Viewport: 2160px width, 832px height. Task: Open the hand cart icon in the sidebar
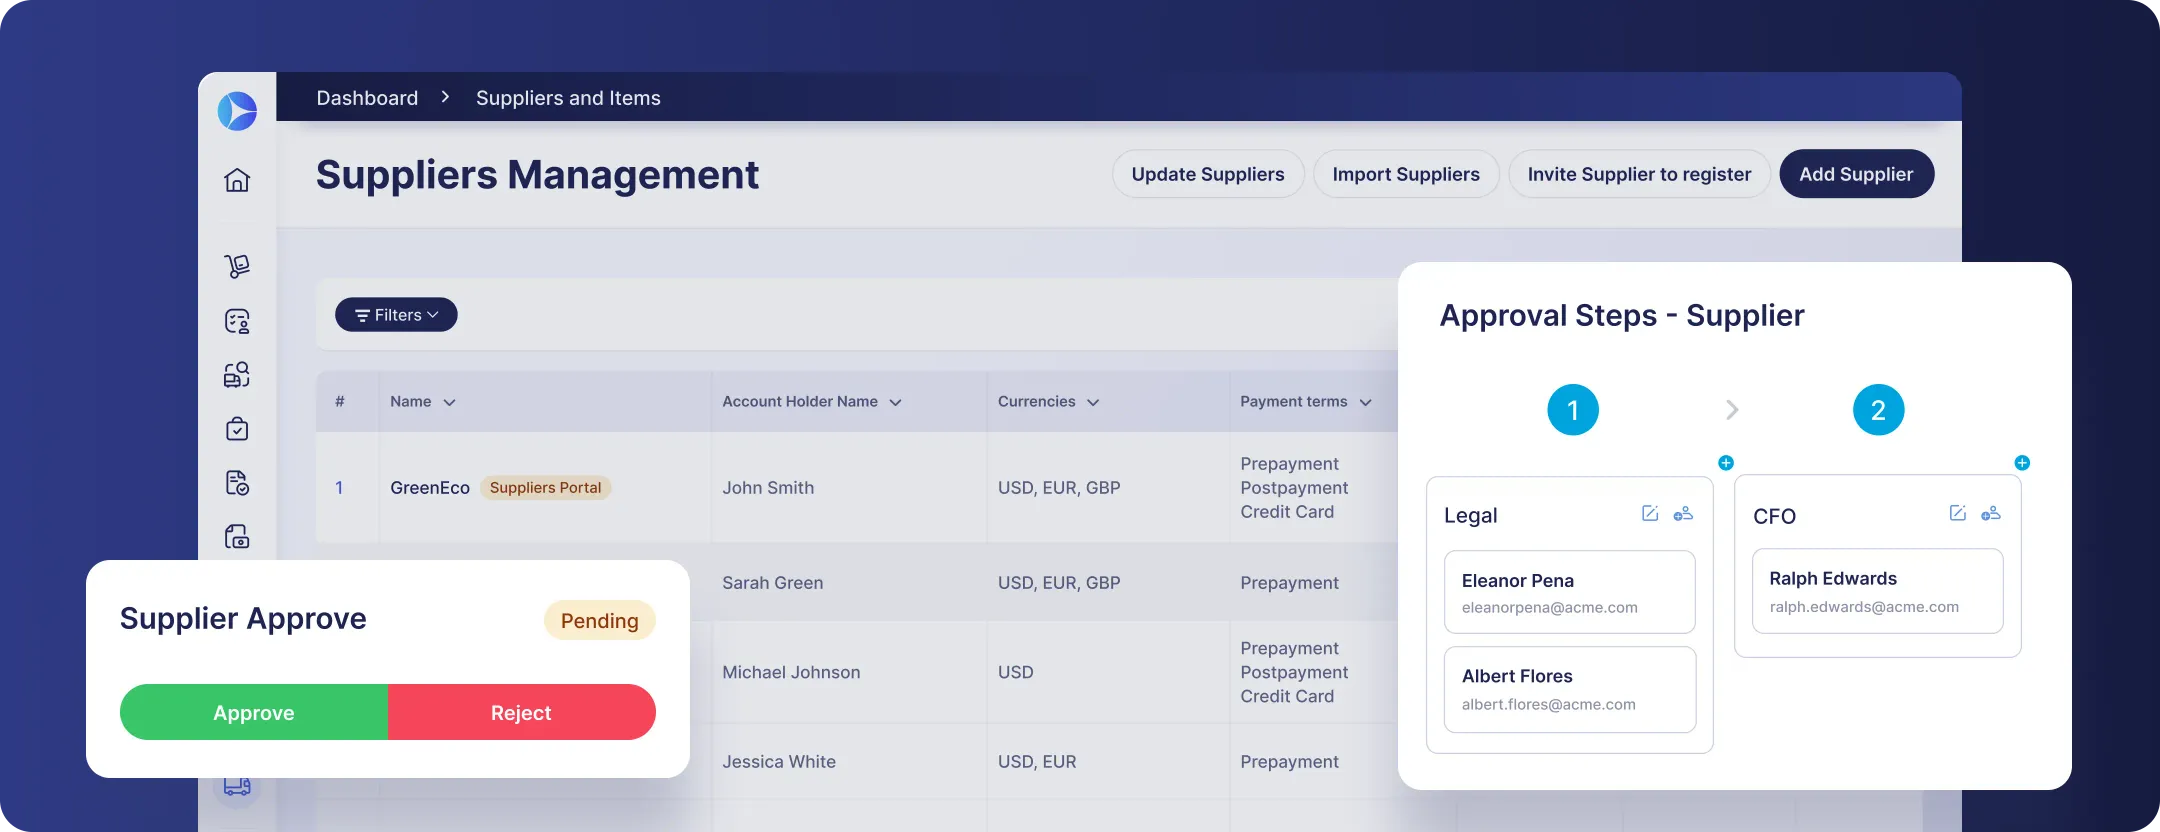(237, 266)
